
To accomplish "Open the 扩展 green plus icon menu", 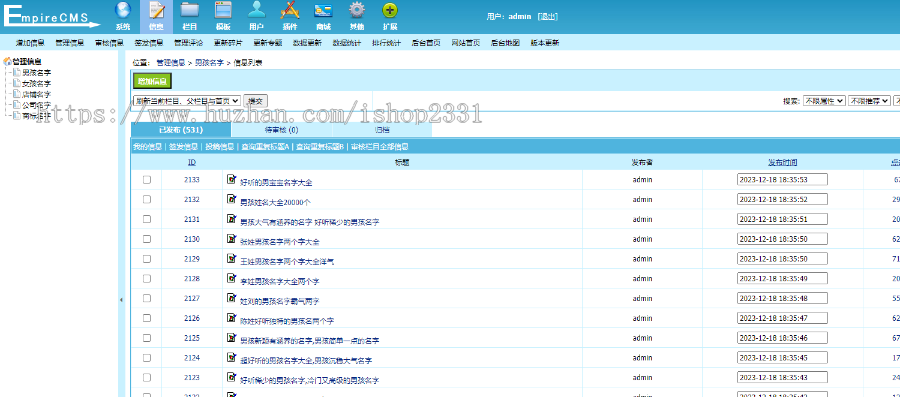I will coord(390,15).
